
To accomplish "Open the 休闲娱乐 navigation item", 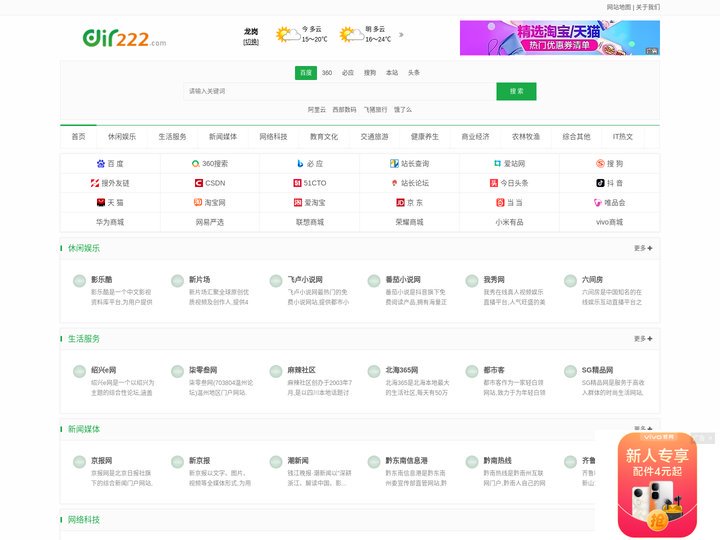I will (x=122, y=136).
